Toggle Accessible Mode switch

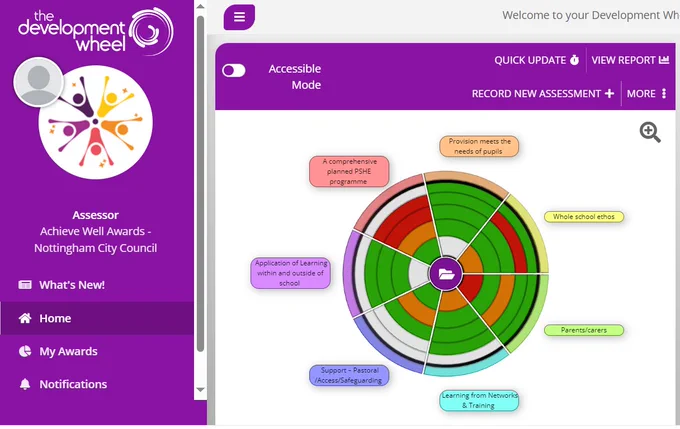(234, 70)
